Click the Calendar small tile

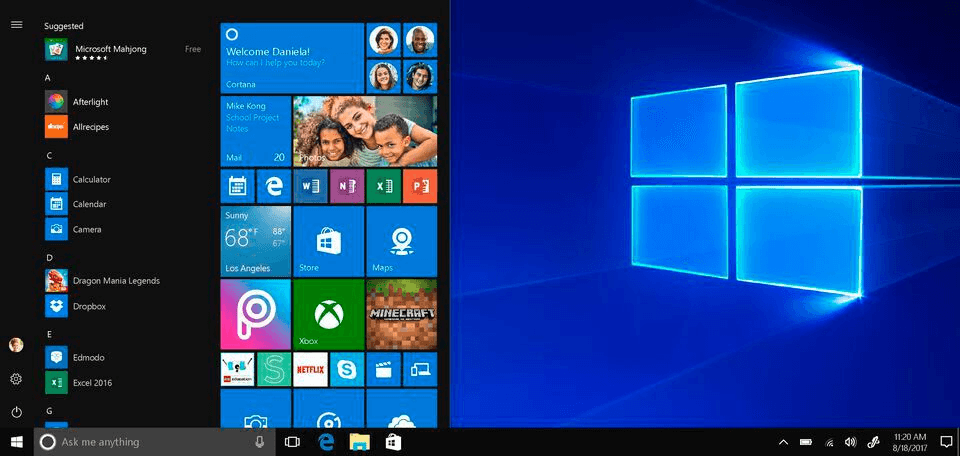point(237,186)
